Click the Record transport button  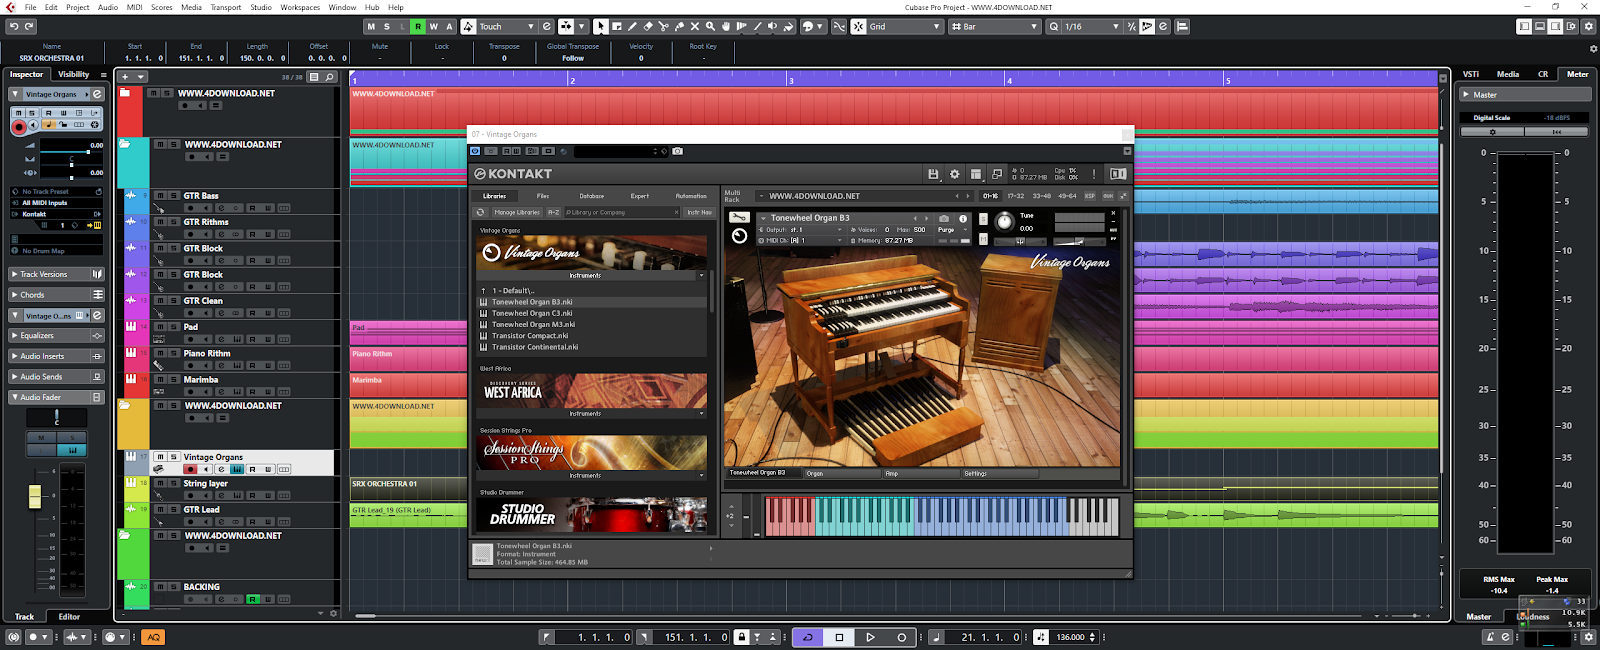901,637
